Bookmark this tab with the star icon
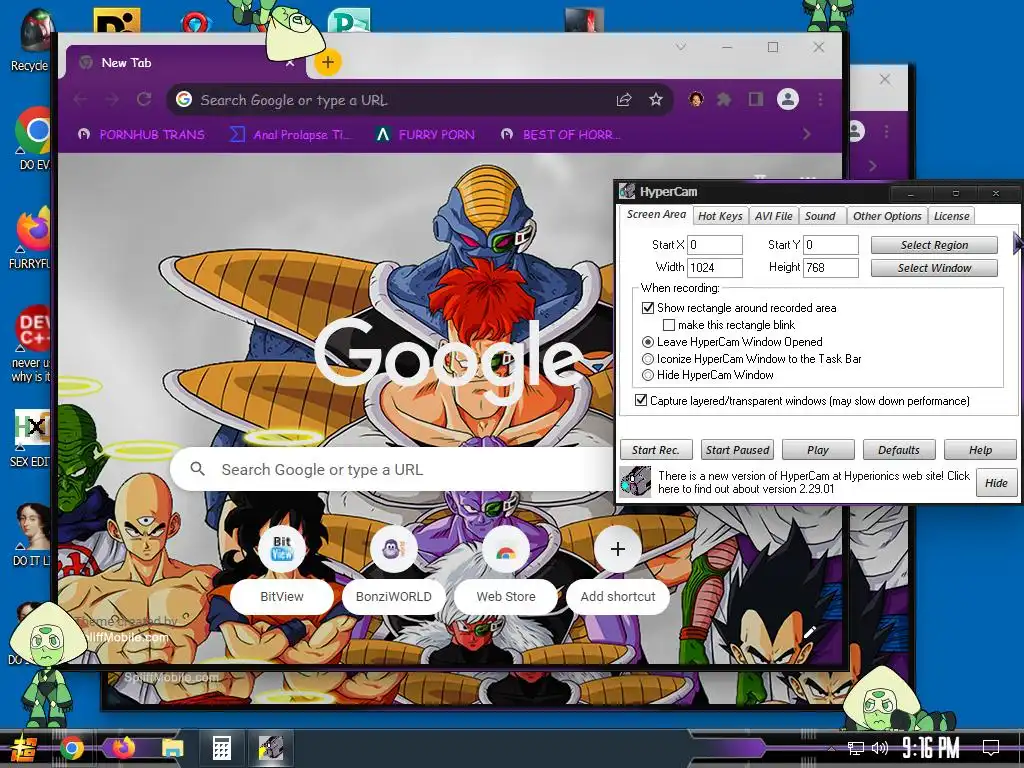 pyautogui.click(x=656, y=99)
